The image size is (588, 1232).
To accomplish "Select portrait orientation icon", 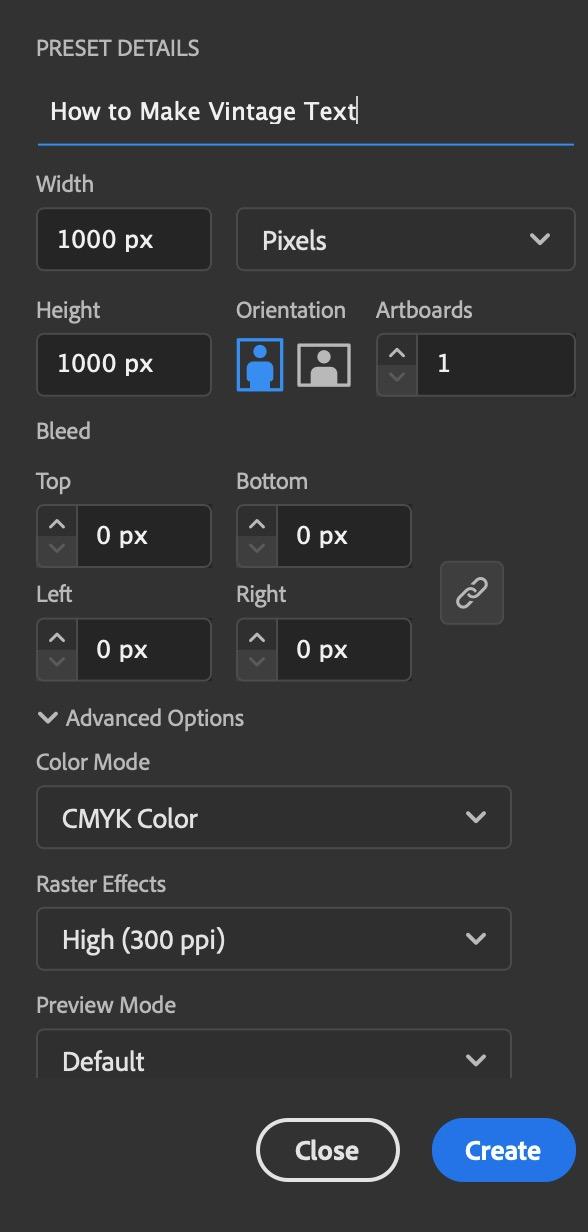I will point(260,364).
